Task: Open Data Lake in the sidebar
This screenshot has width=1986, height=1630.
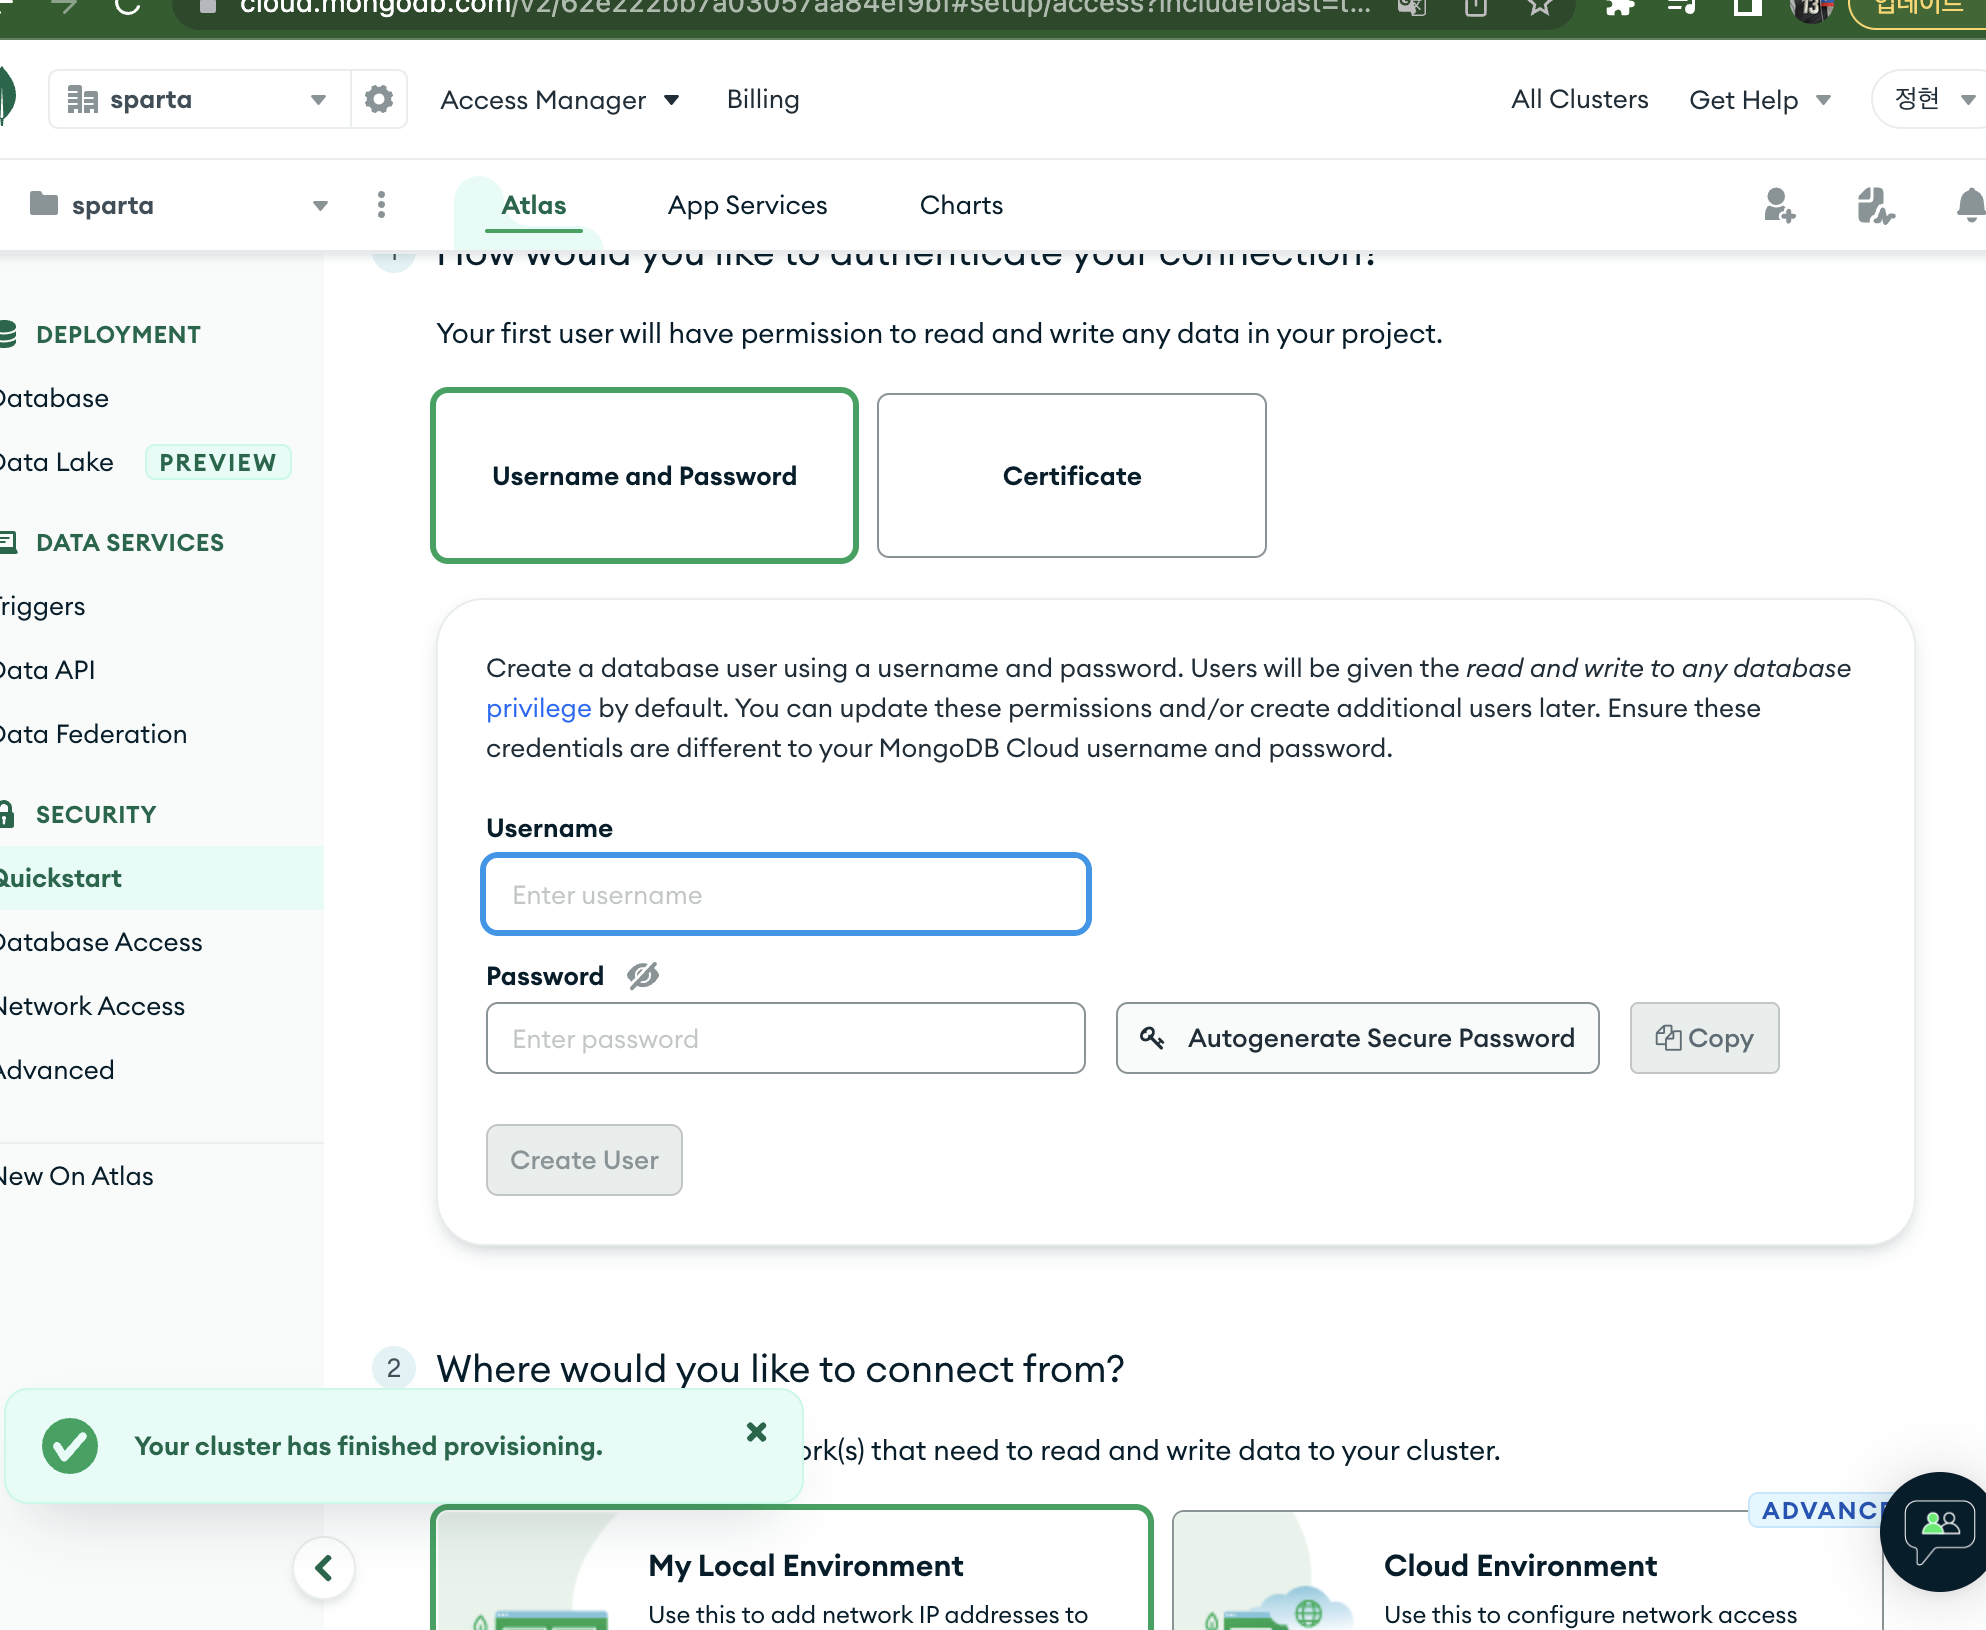Action: pos(57,462)
